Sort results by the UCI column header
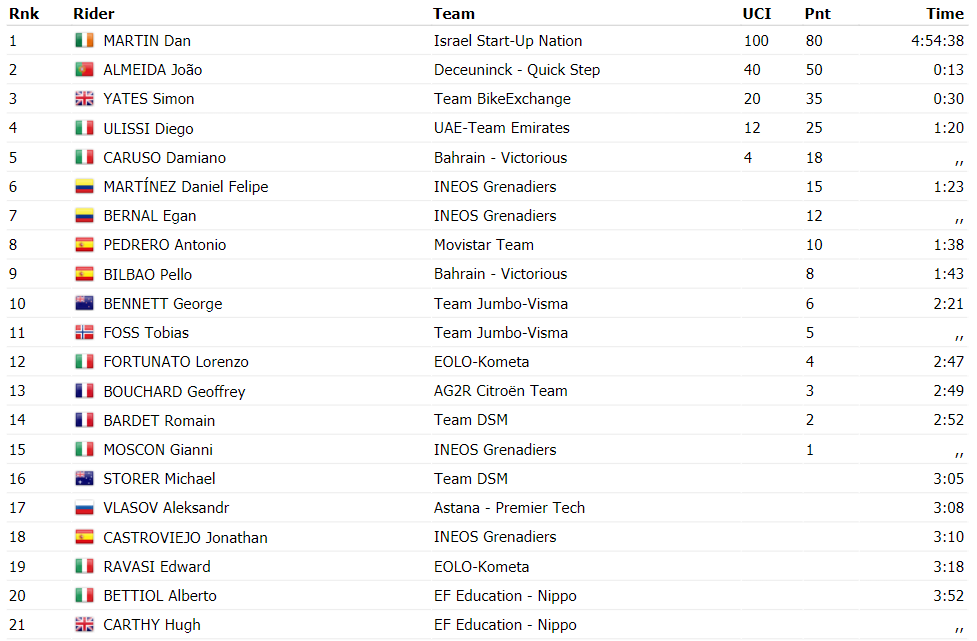 pos(756,14)
